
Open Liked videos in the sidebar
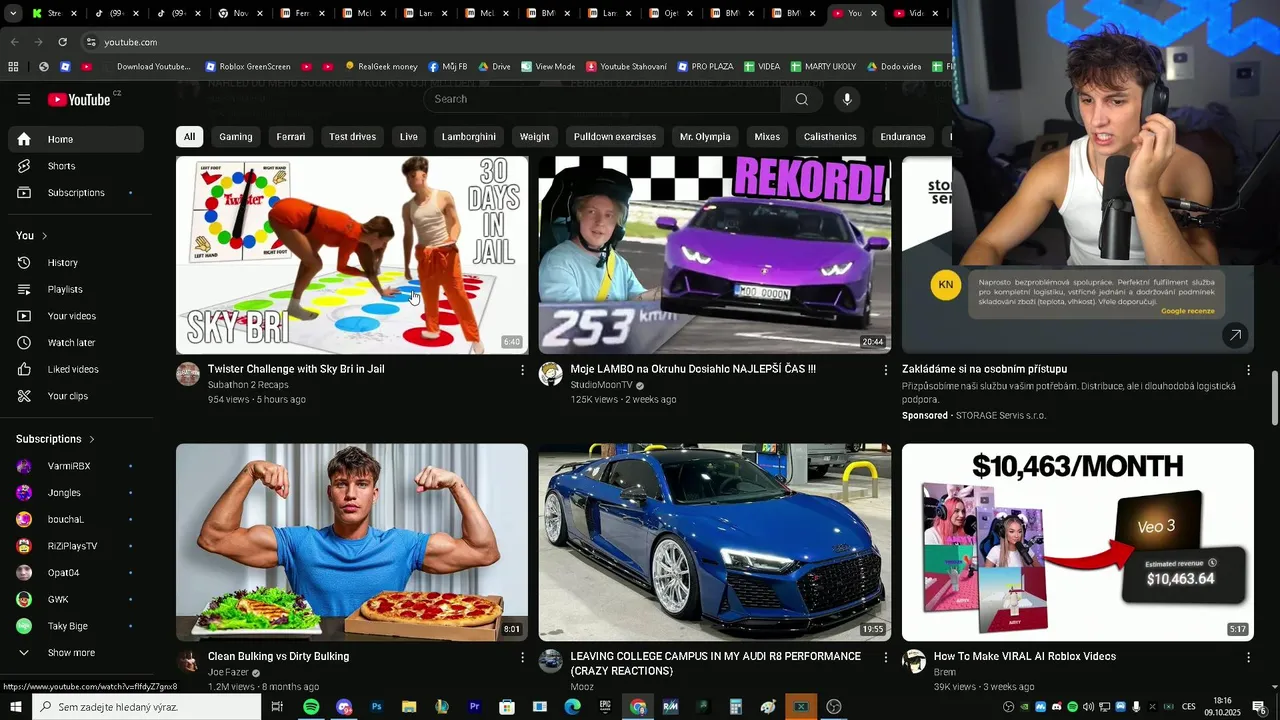(76, 369)
